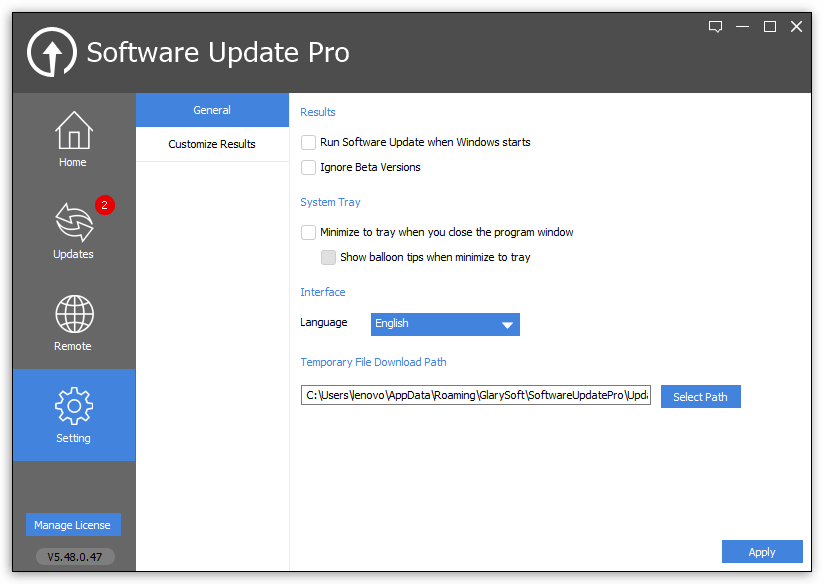Enable Run Software Update when Windows starts

(x=308, y=142)
